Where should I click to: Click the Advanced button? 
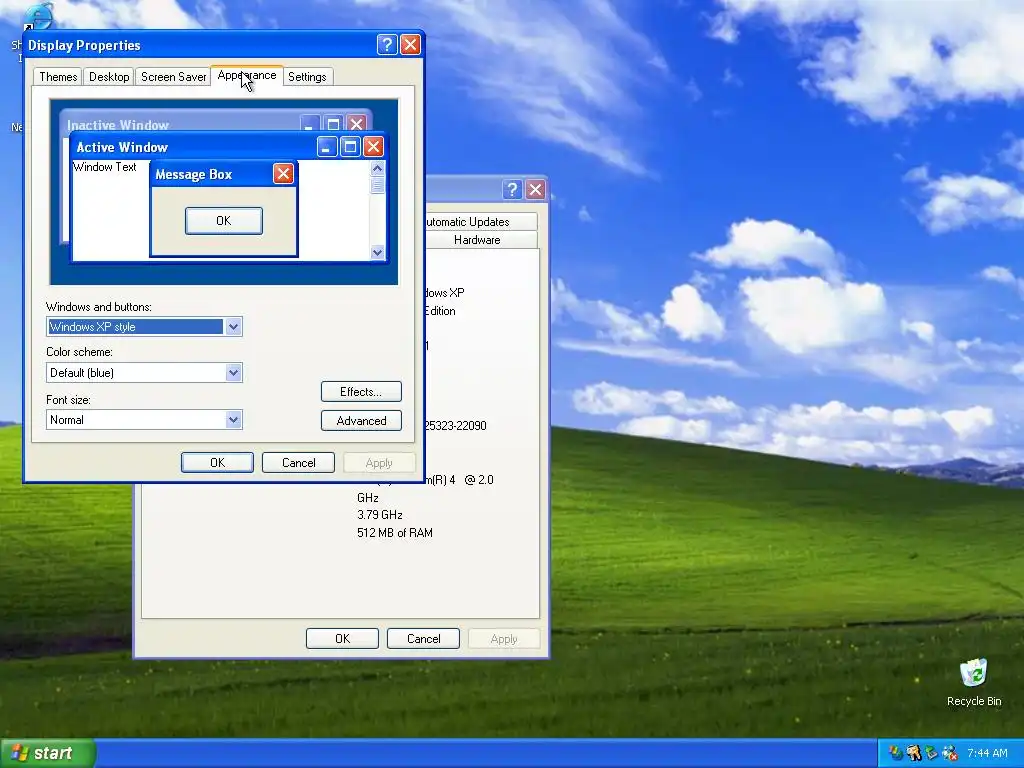click(361, 421)
